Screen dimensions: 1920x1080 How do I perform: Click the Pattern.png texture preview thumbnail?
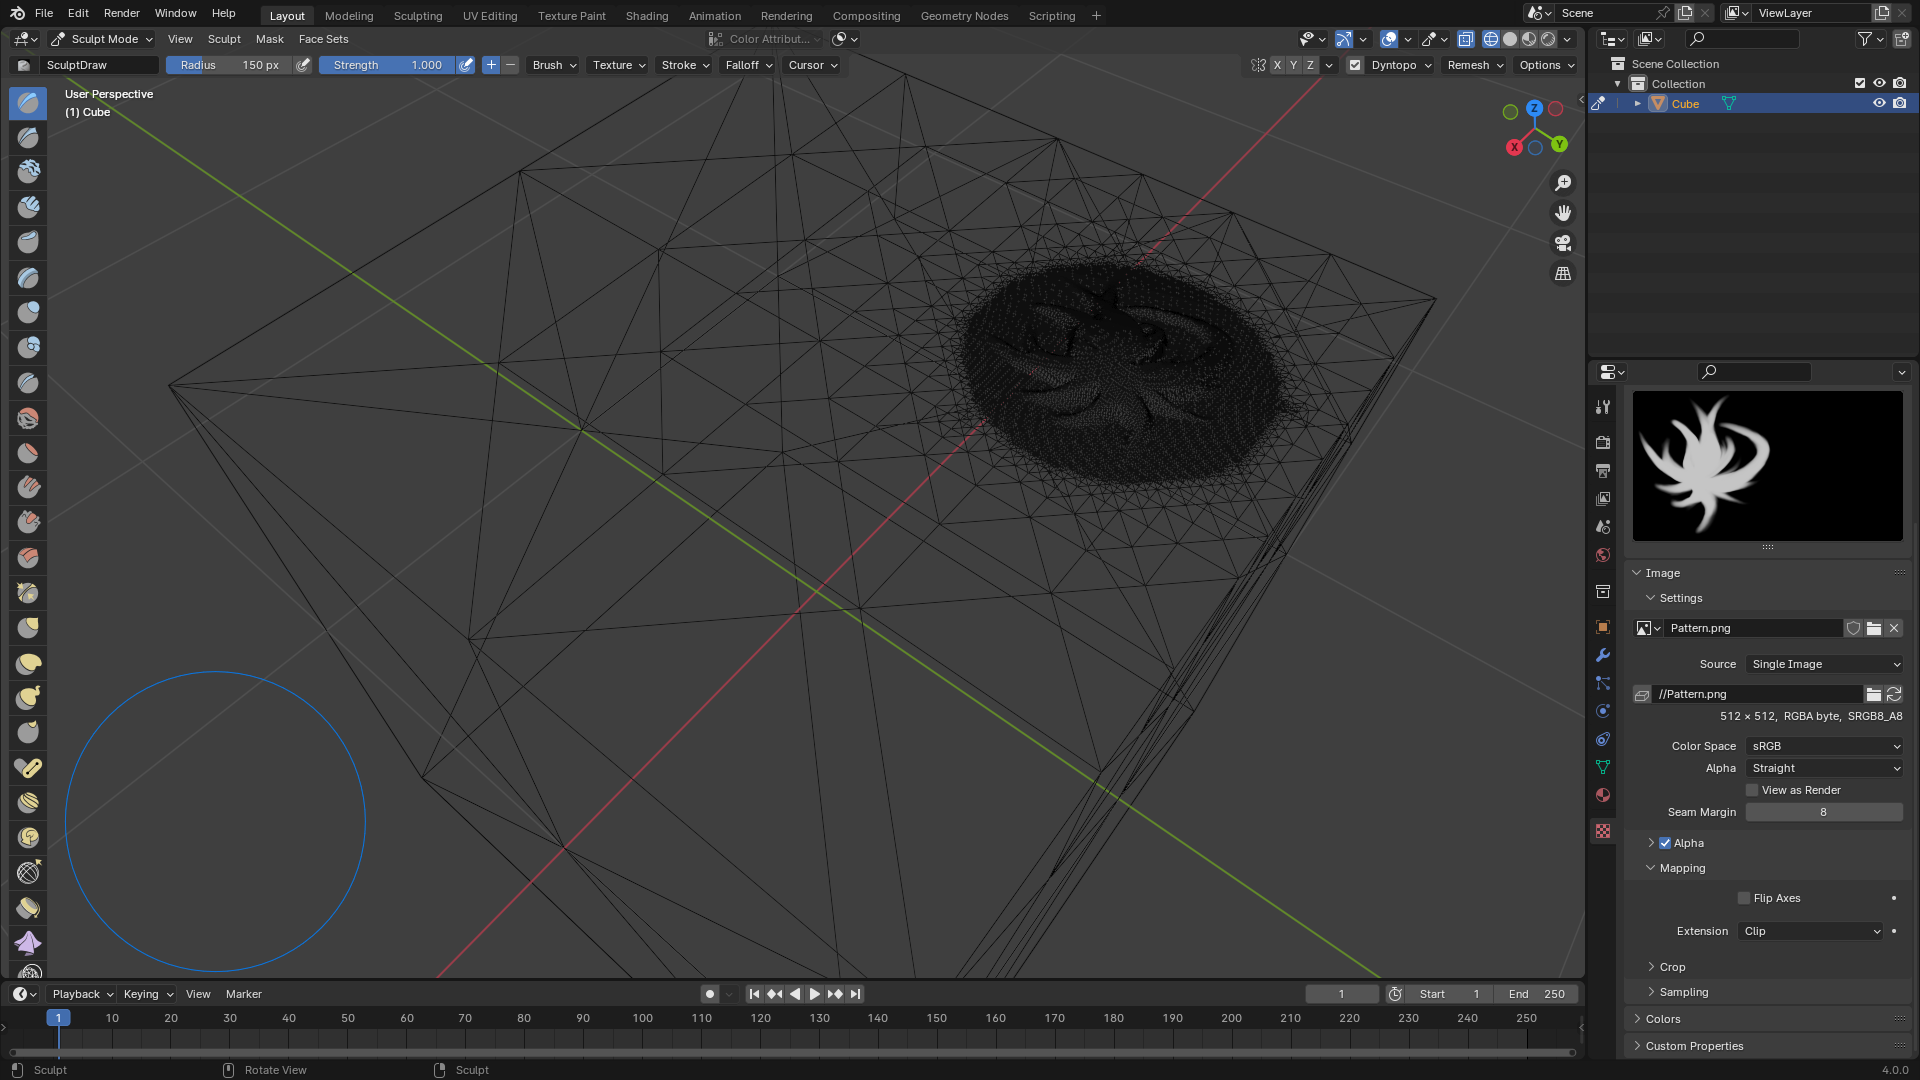(x=1767, y=466)
